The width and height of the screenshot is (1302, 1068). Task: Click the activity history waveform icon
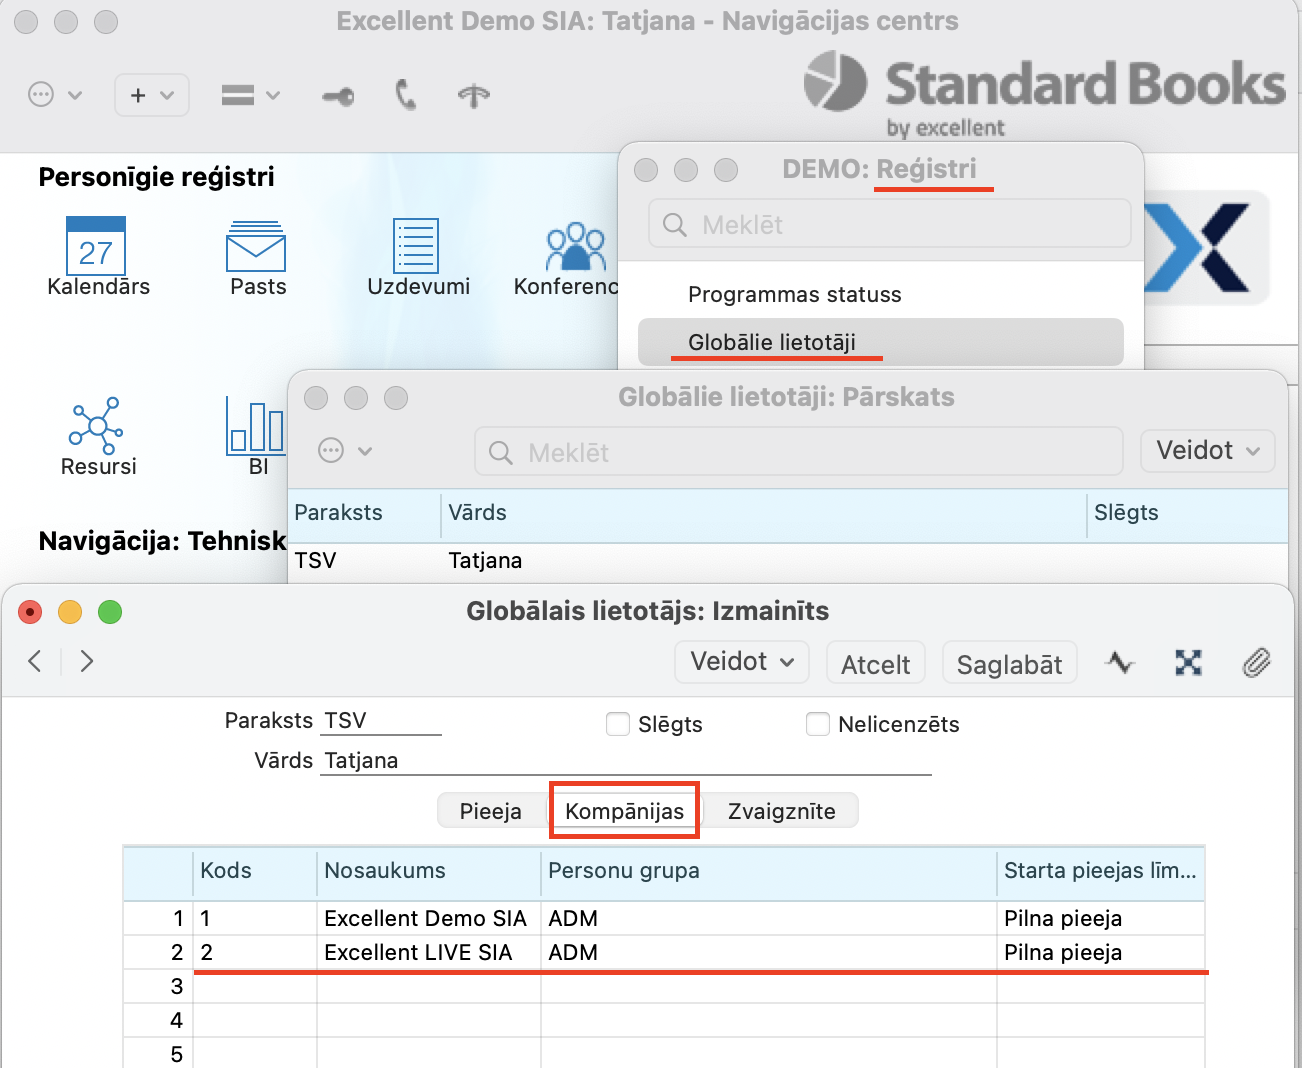[1120, 662]
